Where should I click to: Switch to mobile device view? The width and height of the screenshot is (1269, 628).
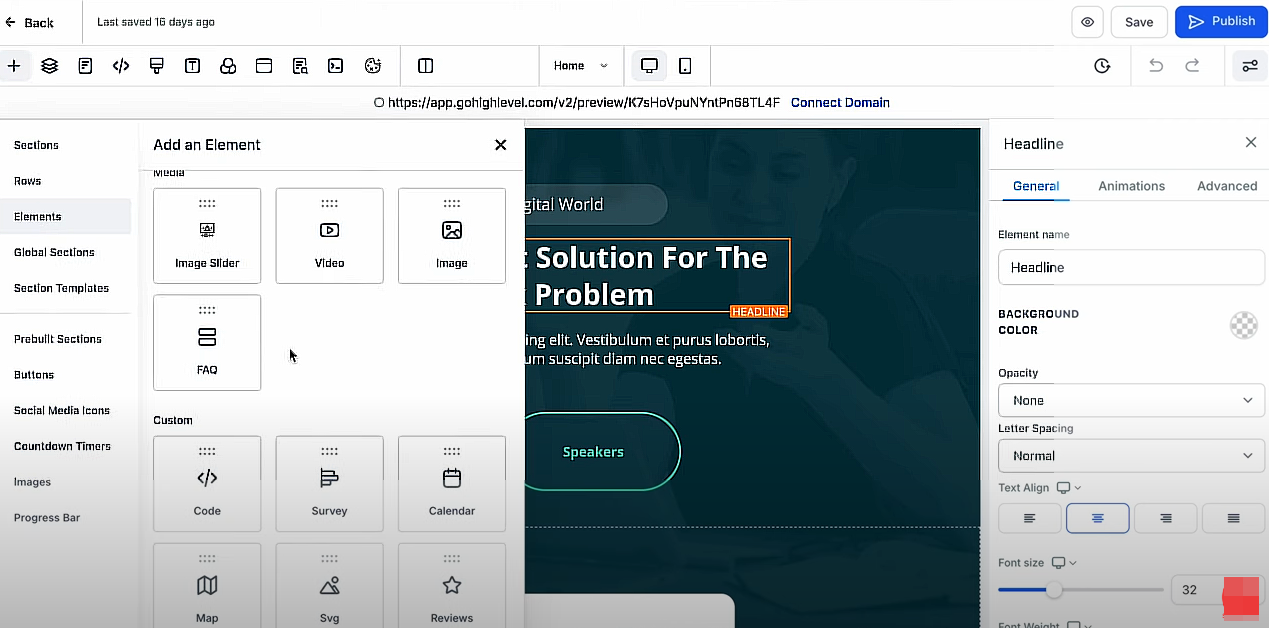[685, 66]
